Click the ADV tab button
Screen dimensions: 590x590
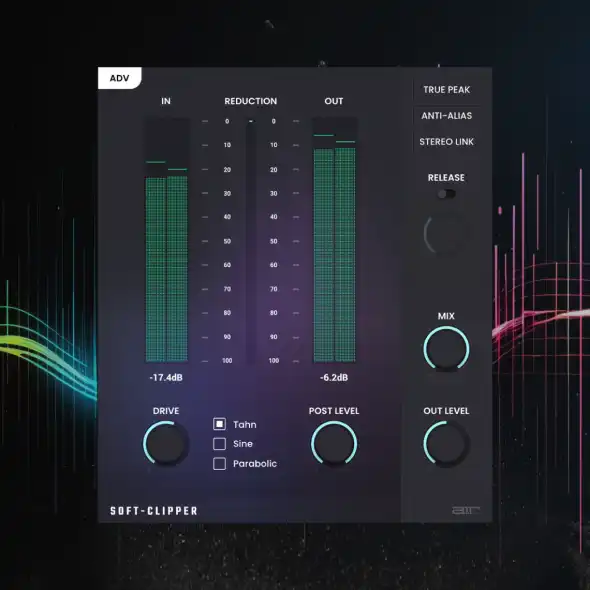120,78
